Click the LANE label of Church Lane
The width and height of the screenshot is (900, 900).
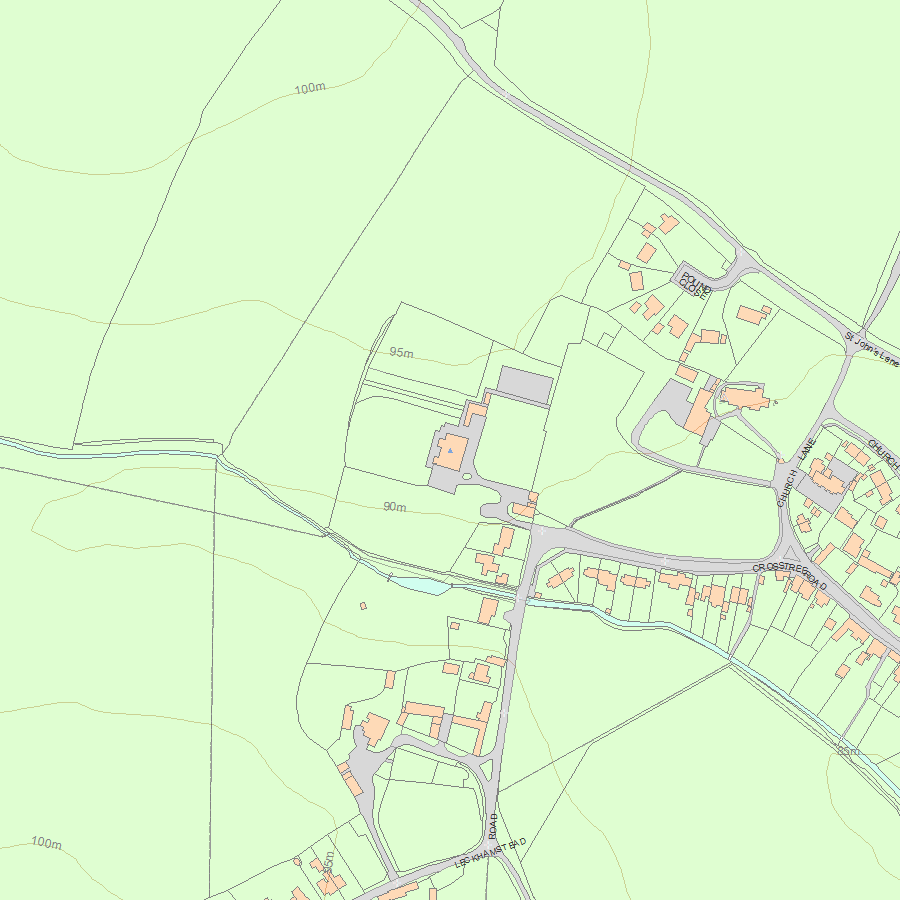pyautogui.click(x=808, y=449)
